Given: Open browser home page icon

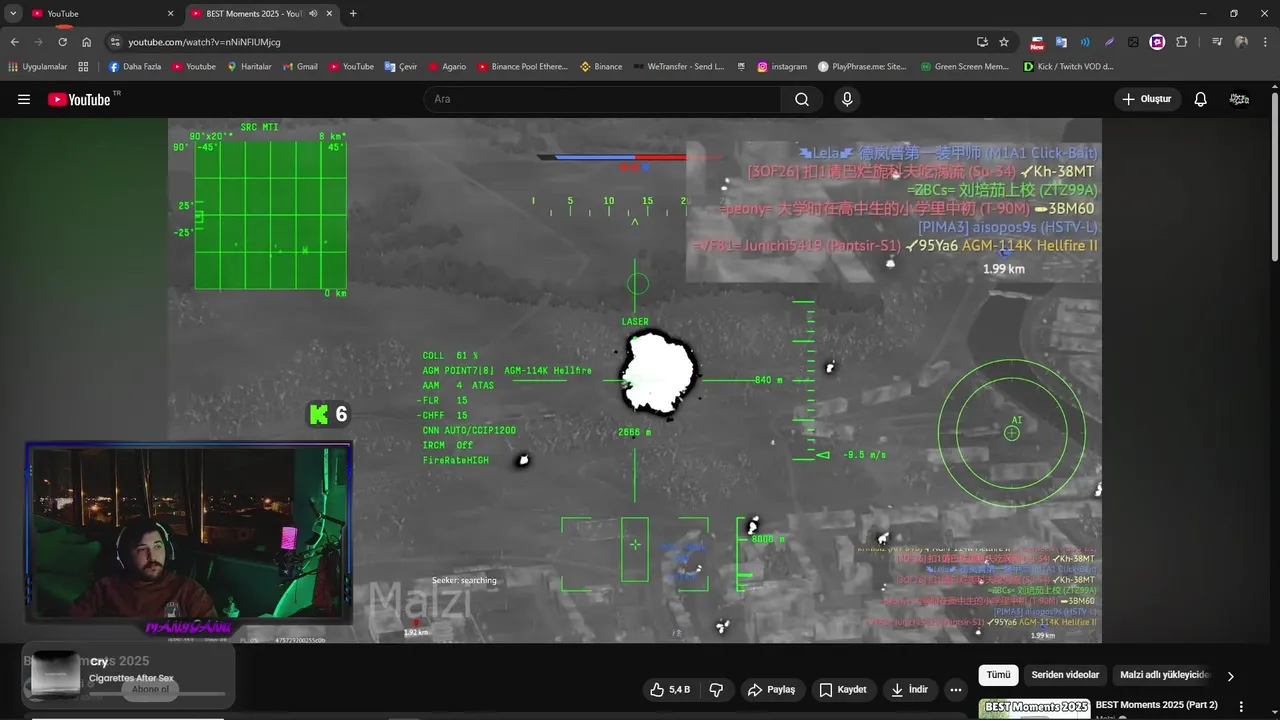Looking at the screenshot, I should (x=87, y=42).
